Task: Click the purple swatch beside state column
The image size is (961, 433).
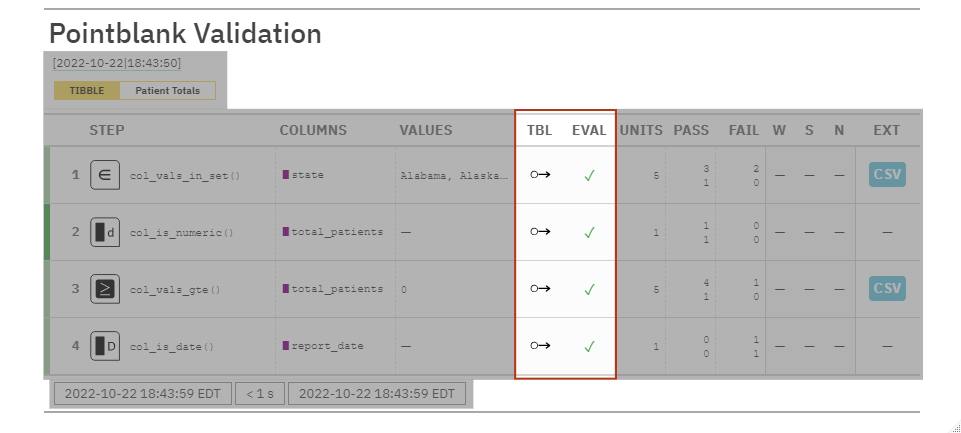Action: point(285,175)
